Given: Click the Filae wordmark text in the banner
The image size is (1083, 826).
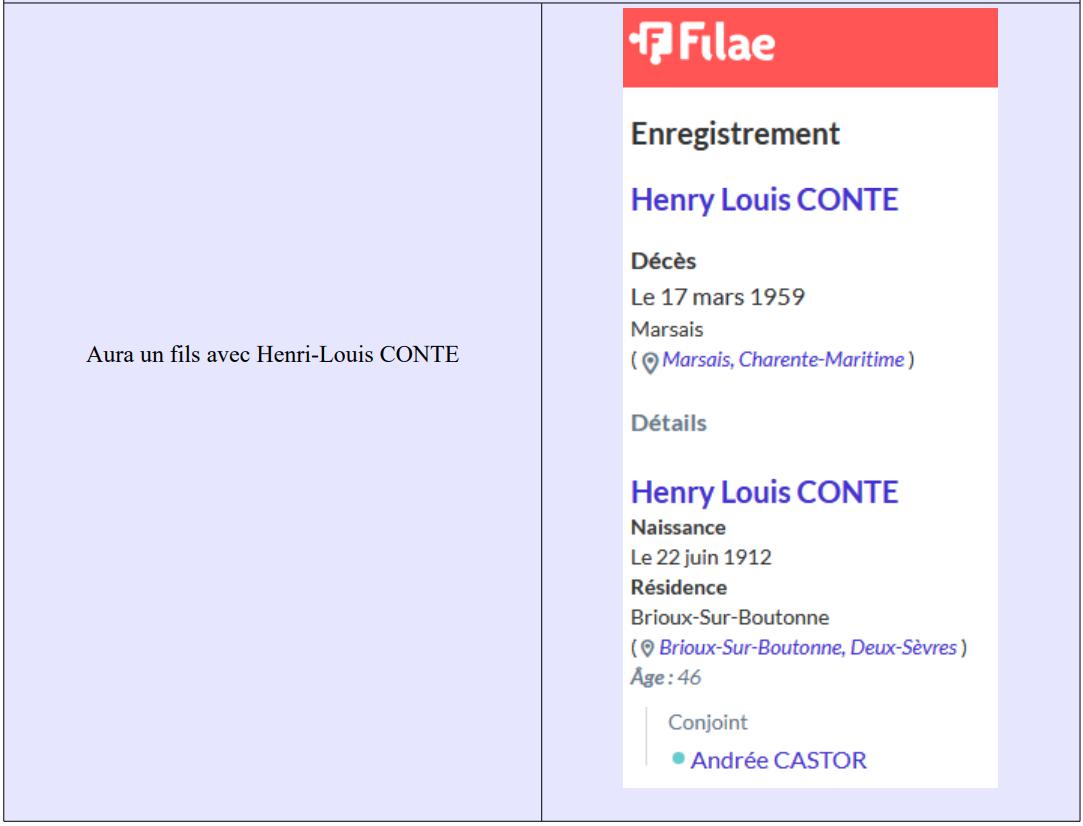Looking at the screenshot, I should pos(727,45).
